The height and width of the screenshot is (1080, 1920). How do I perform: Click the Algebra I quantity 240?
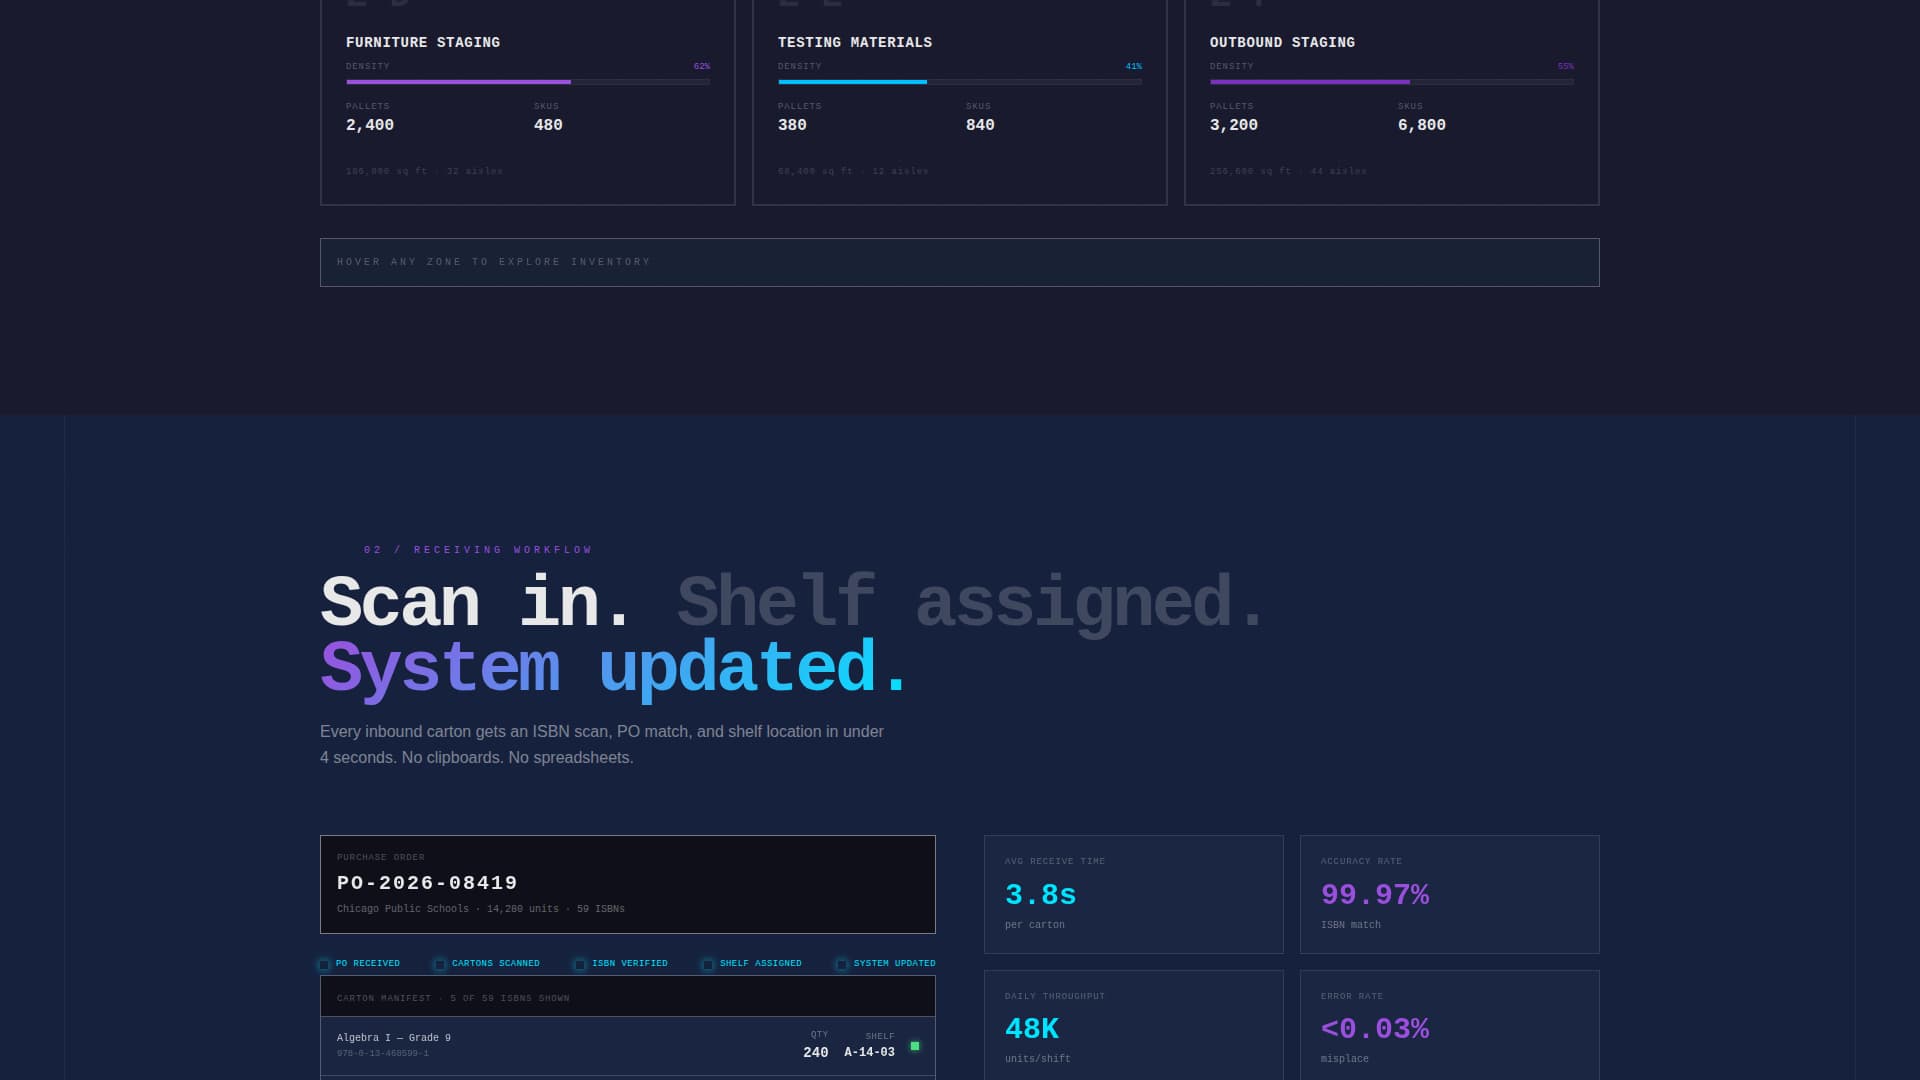pos(816,1052)
